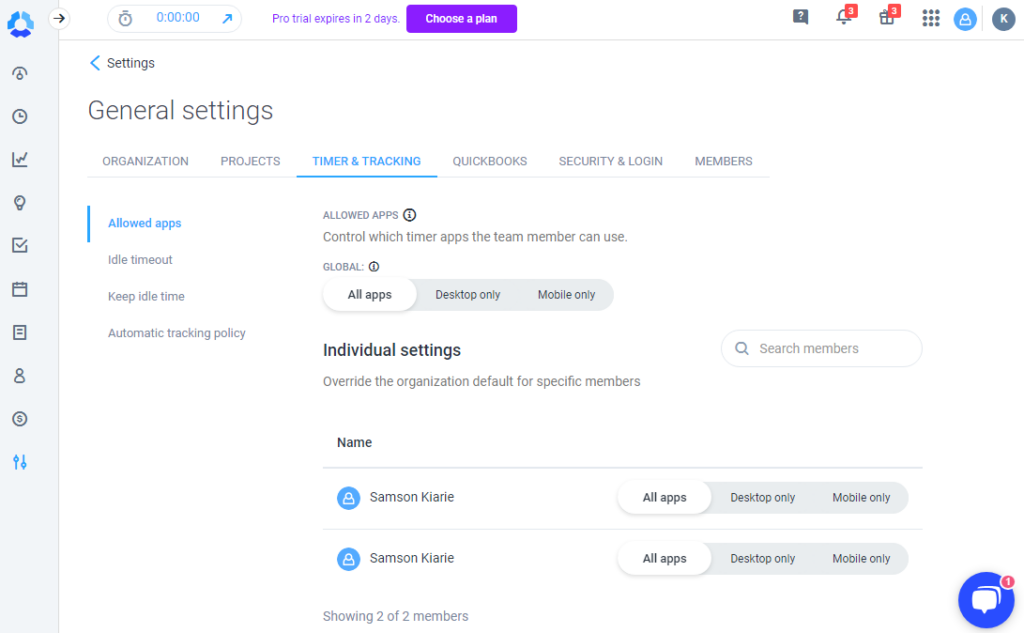View Activity via the chart sidebar icon
This screenshot has width=1024, height=633.
[x=18, y=160]
